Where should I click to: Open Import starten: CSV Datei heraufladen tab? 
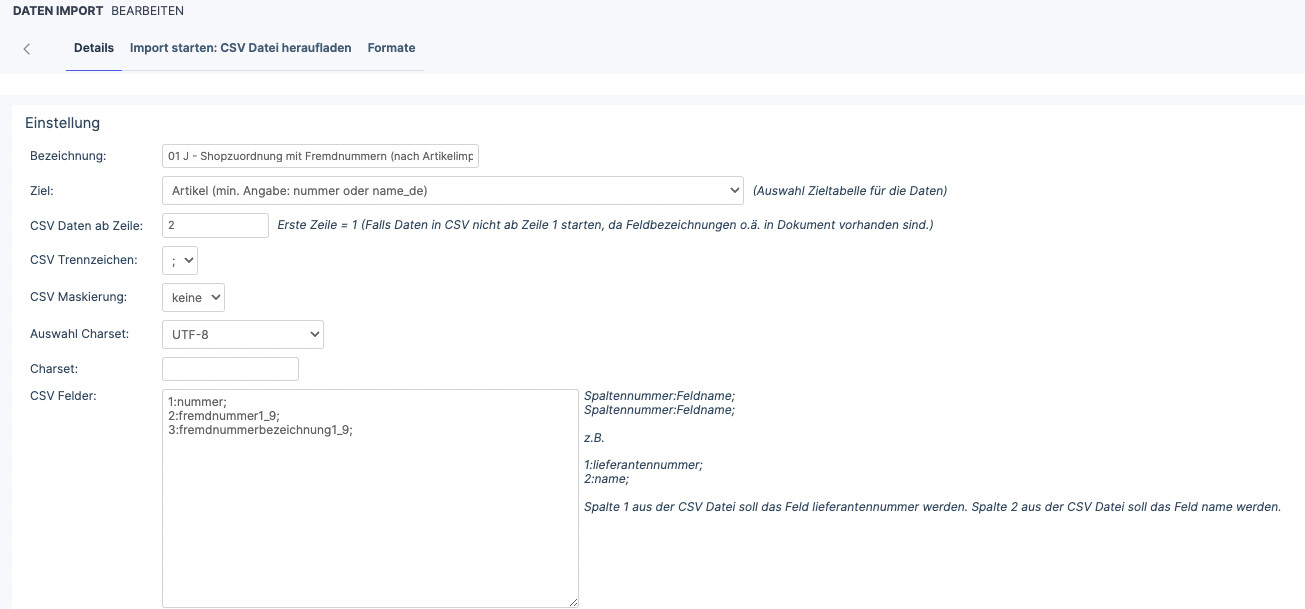point(241,48)
